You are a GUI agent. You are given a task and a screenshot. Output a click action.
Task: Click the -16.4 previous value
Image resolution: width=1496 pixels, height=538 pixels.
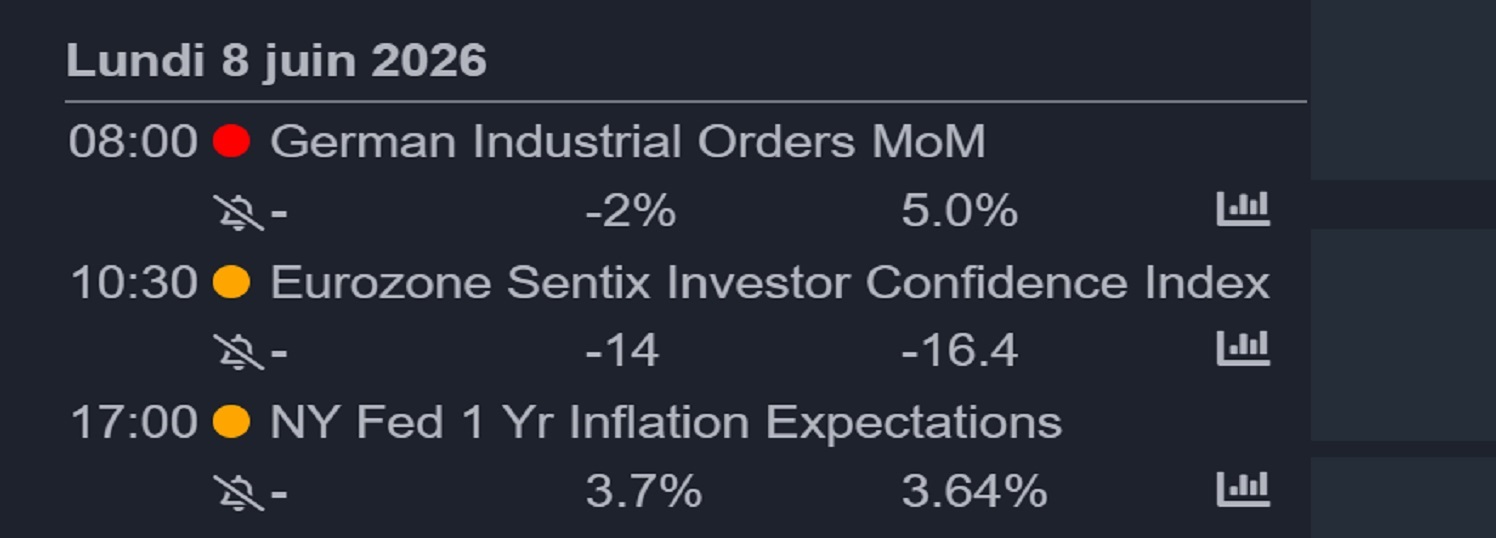click(x=960, y=352)
